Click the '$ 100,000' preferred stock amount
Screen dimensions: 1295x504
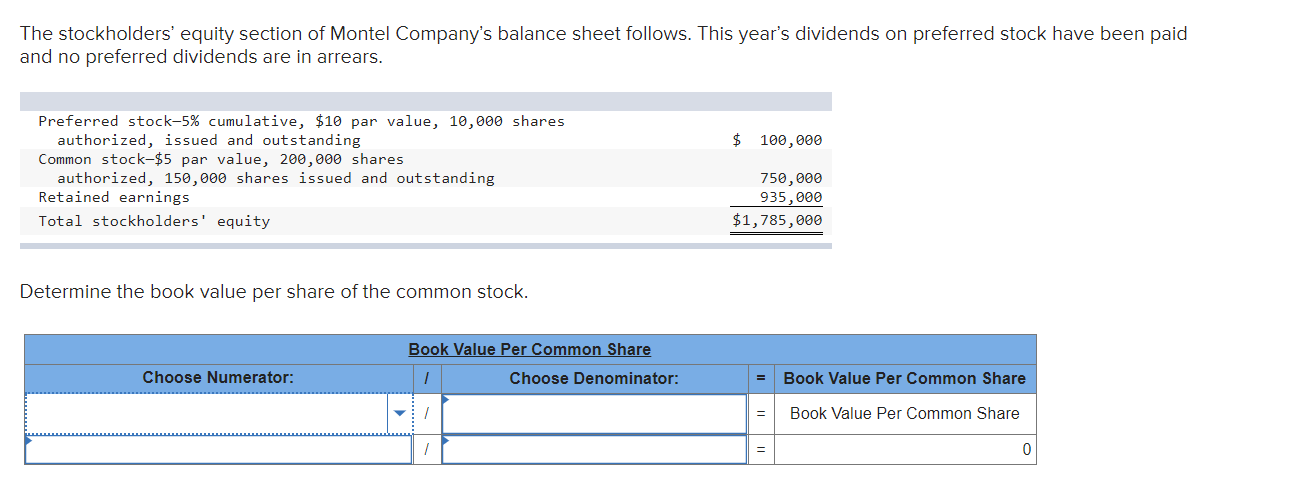[778, 140]
